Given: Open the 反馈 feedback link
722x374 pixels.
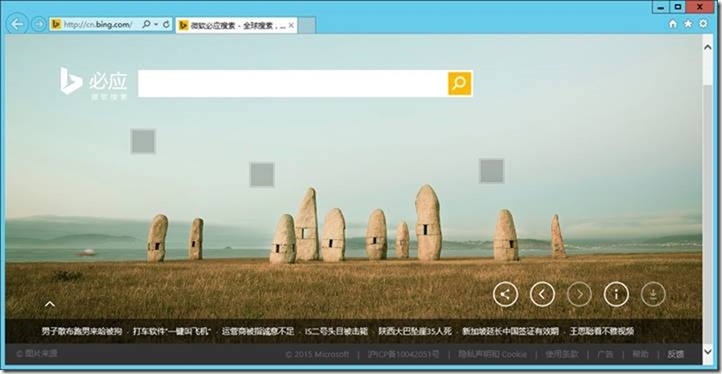Looking at the screenshot, I should tap(675, 354).
